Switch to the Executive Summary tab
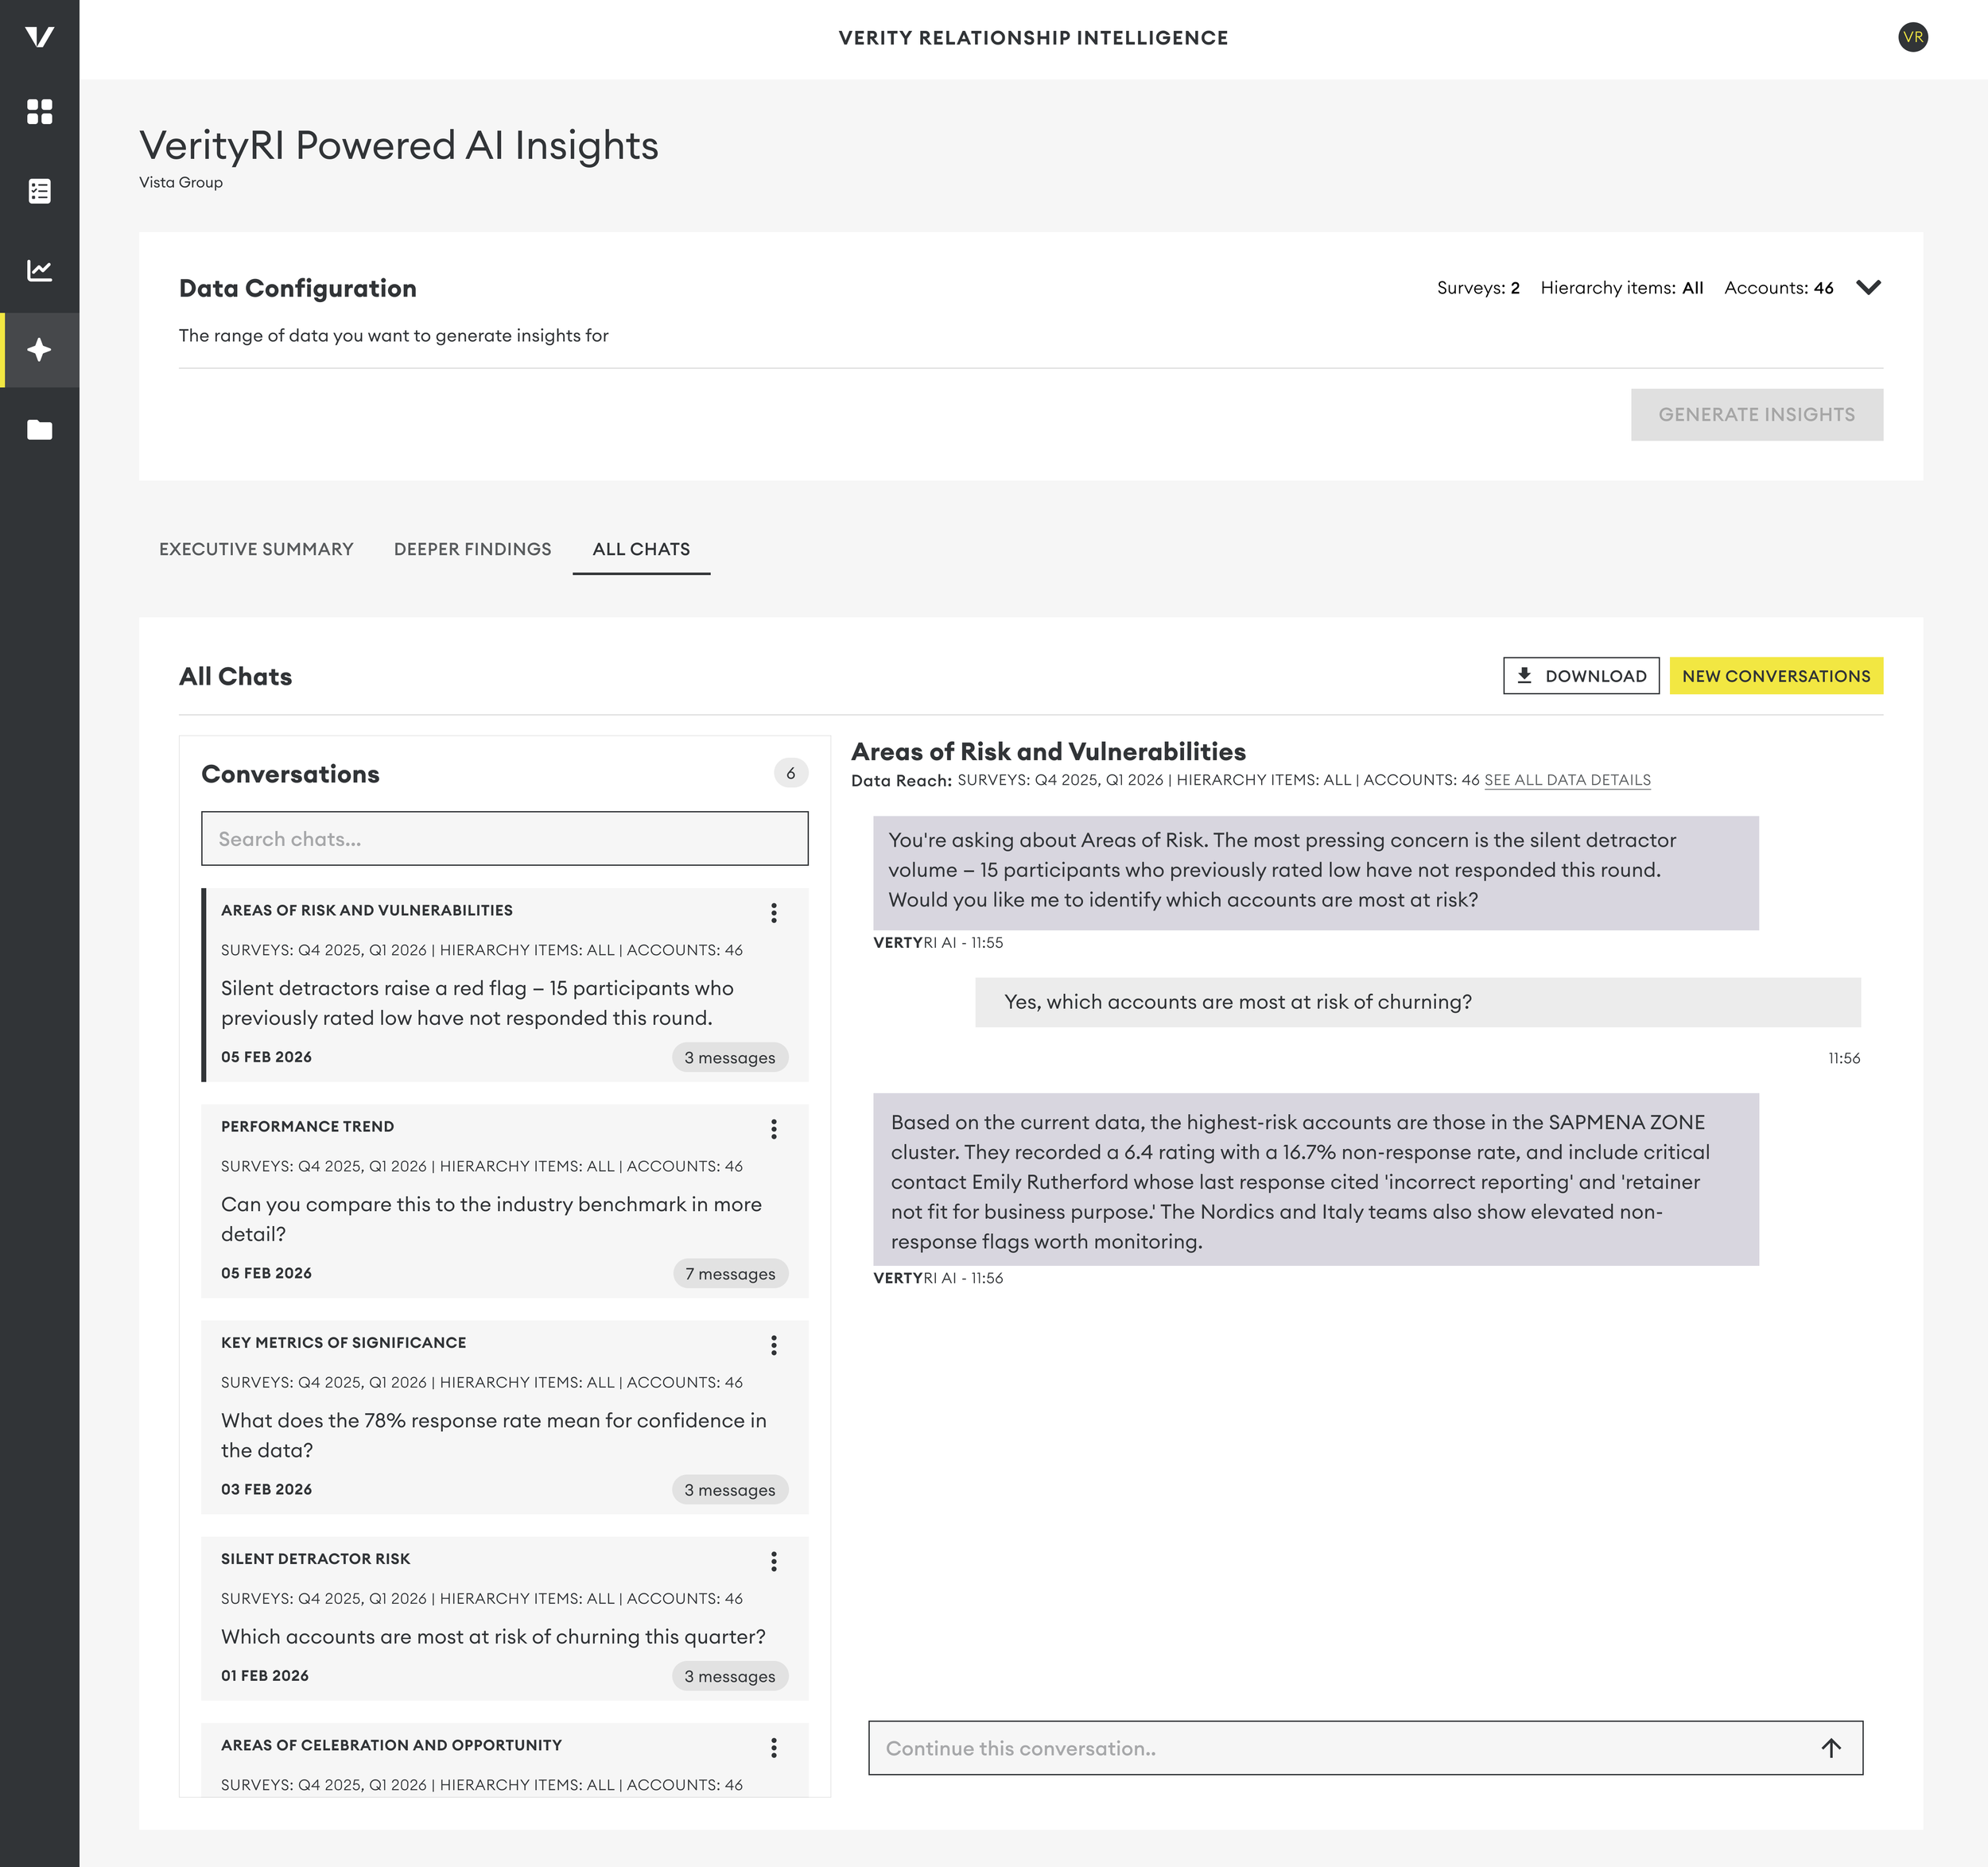Screen dimensions: 1988x1867 point(256,549)
